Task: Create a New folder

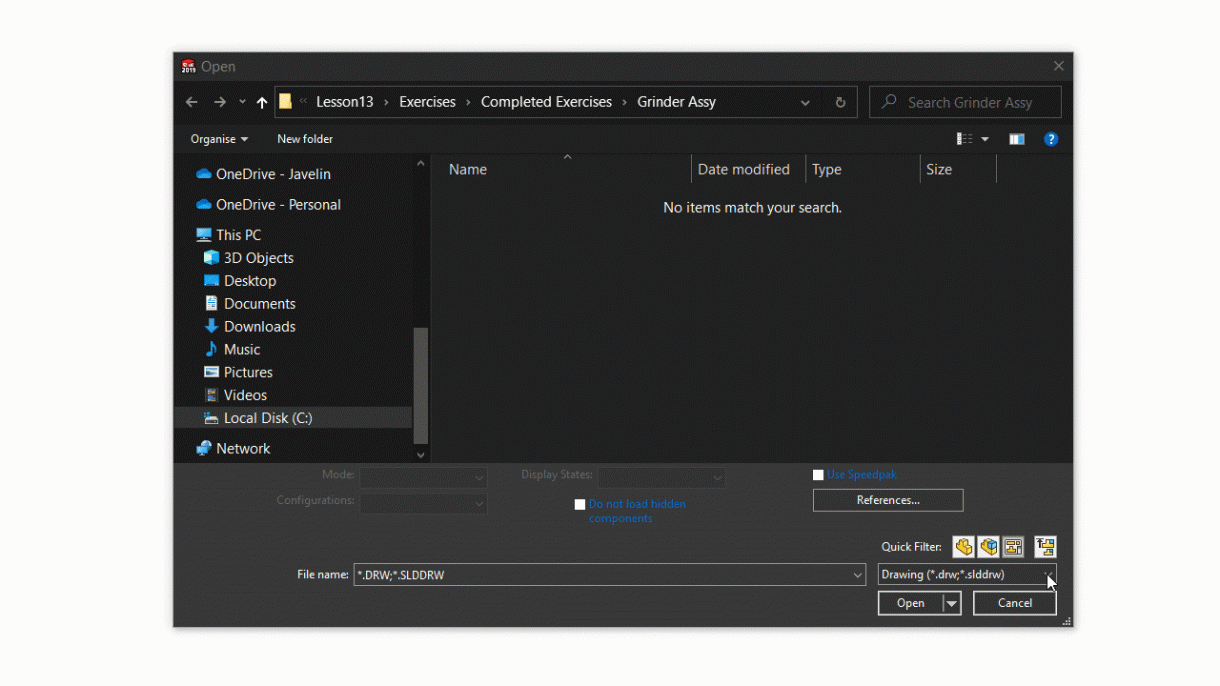Action: [x=305, y=139]
